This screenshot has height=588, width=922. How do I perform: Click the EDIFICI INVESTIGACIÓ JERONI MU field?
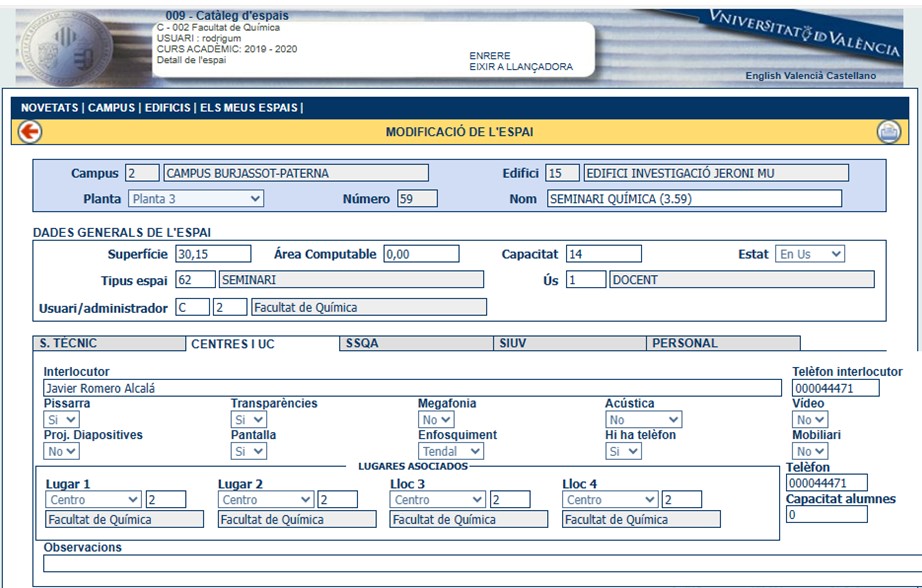[716, 173]
